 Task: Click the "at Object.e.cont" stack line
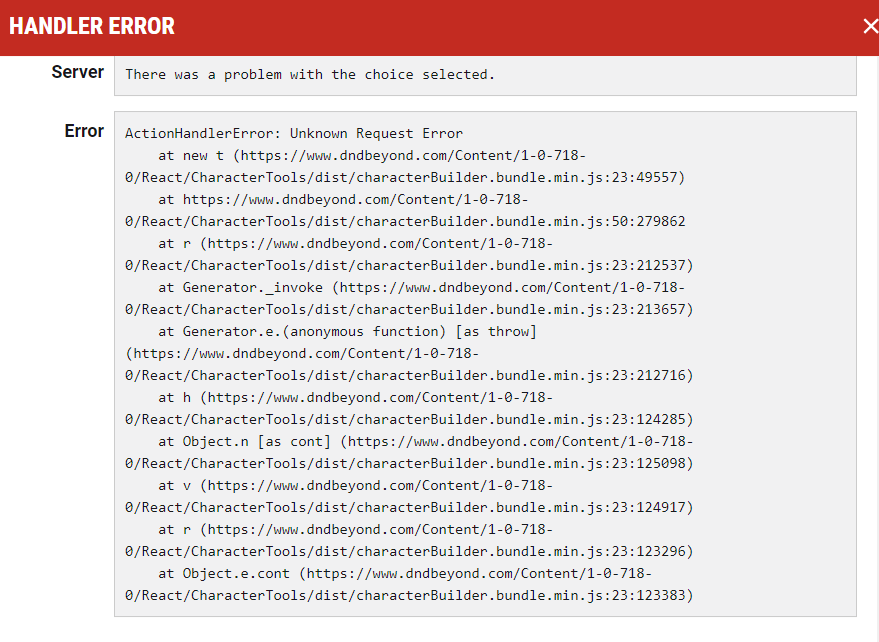coord(405,574)
